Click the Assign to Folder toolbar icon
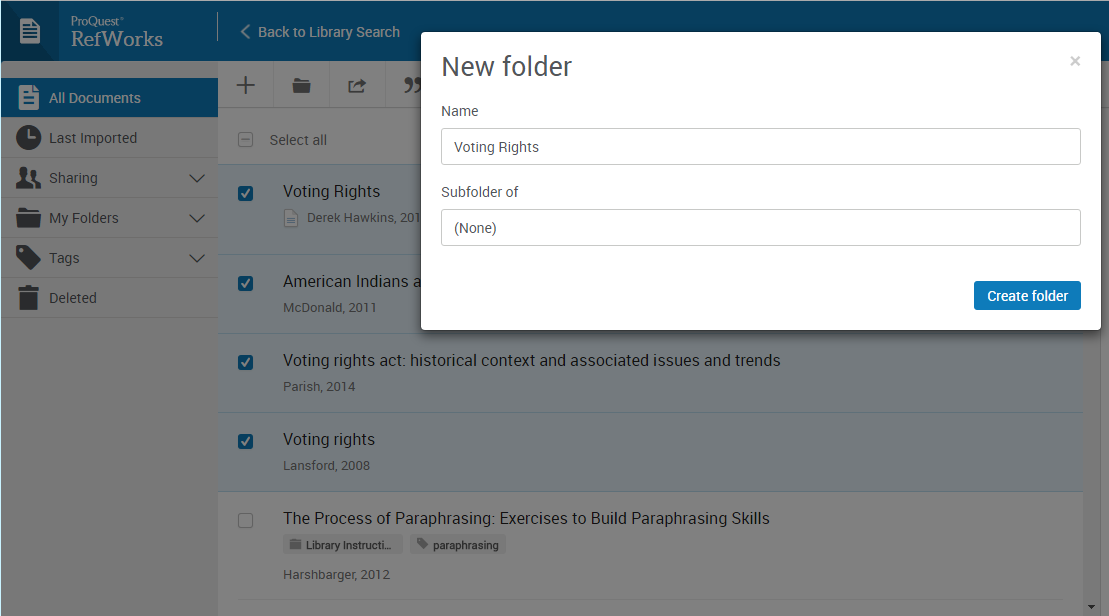1109x616 pixels. [301, 84]
